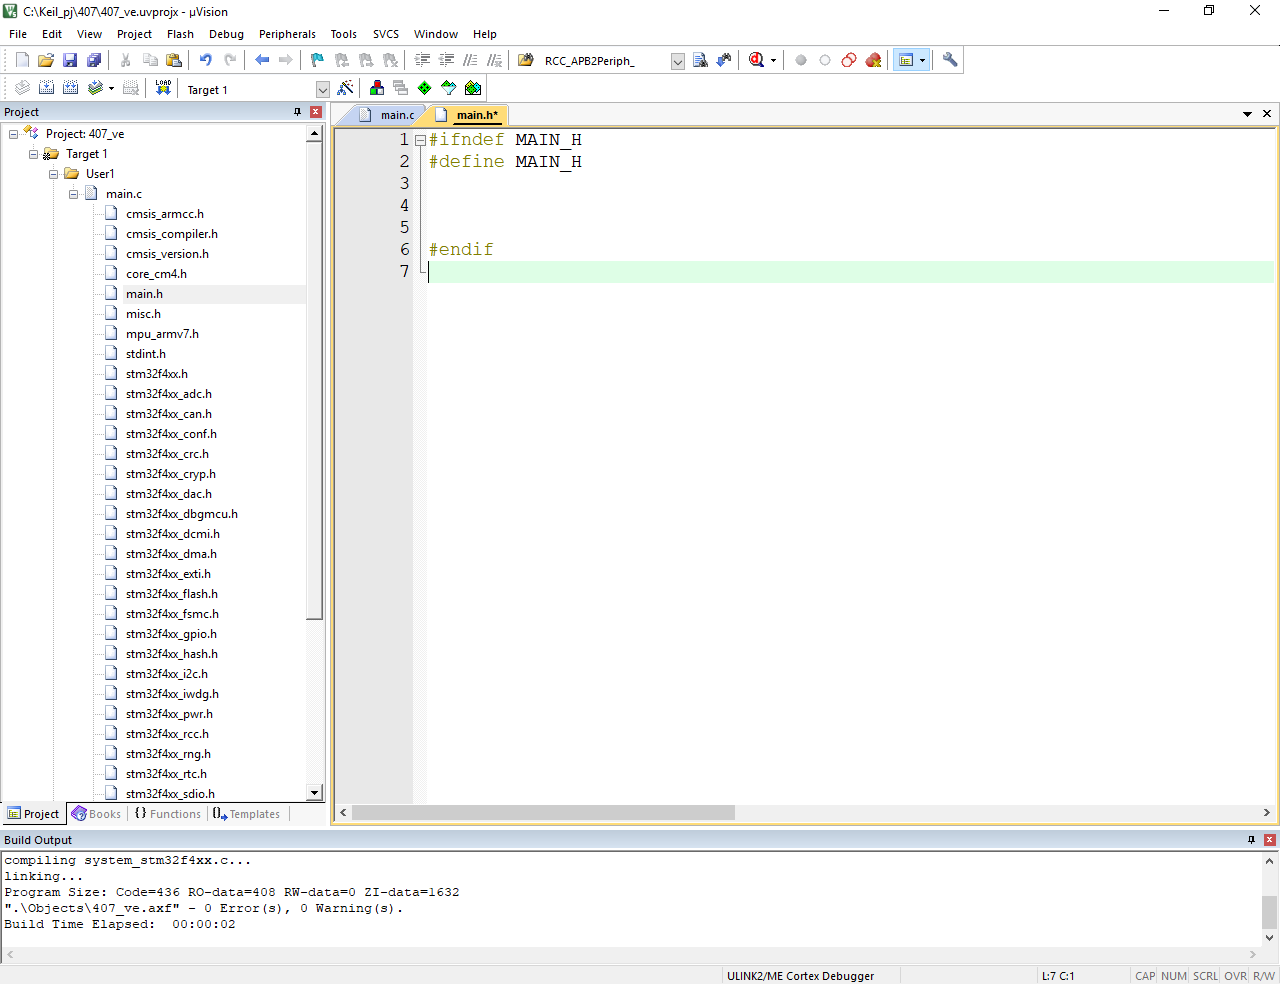Click the #endif line in editor

click(461, 250)
